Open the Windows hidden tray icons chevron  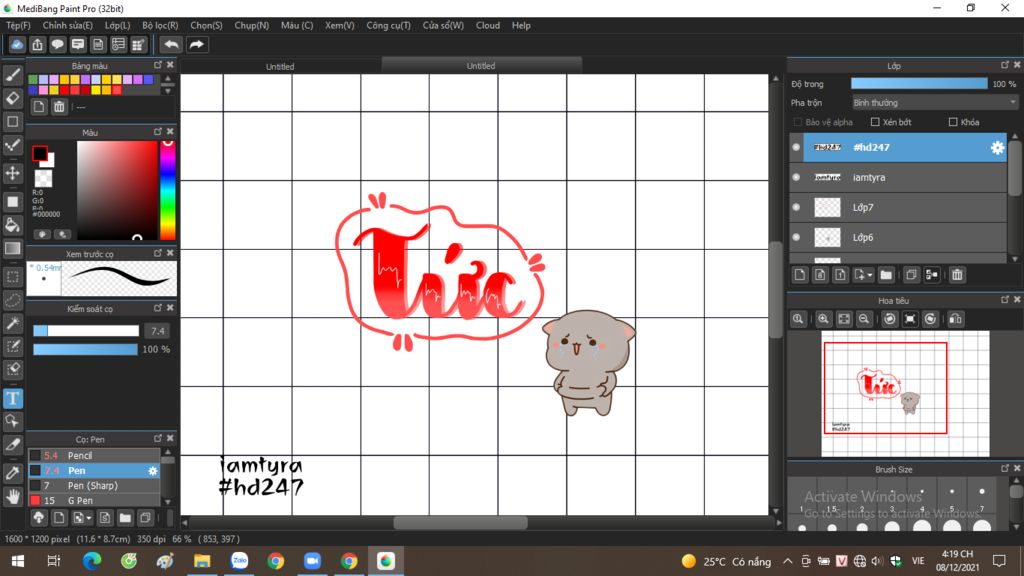coord(788,561)
